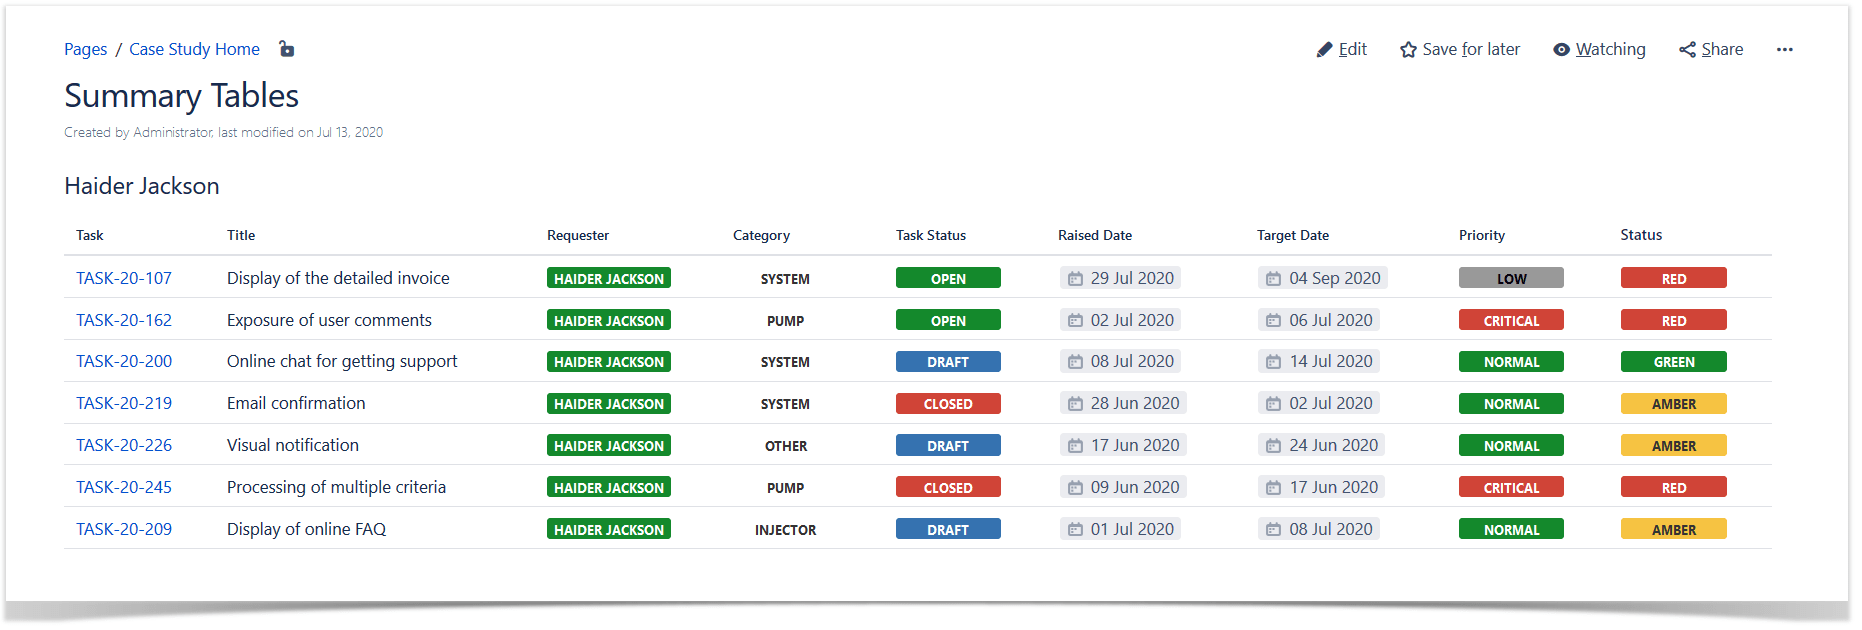Click the Edit pencil icon

point(1324,50)
